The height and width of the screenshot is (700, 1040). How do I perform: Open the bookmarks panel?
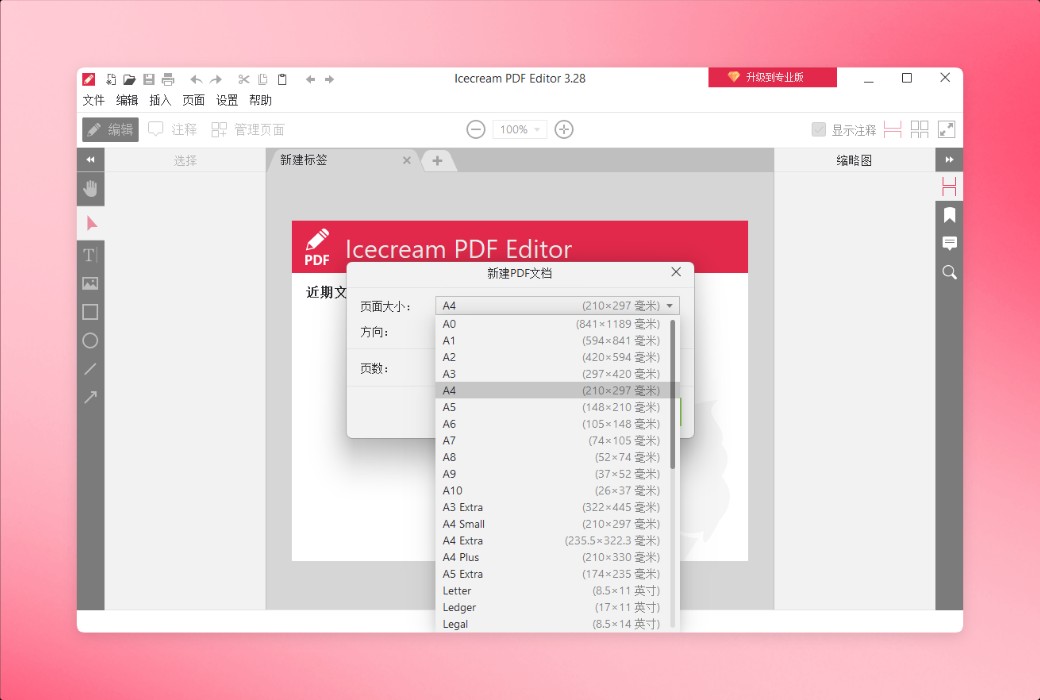[x=948, y=214]
